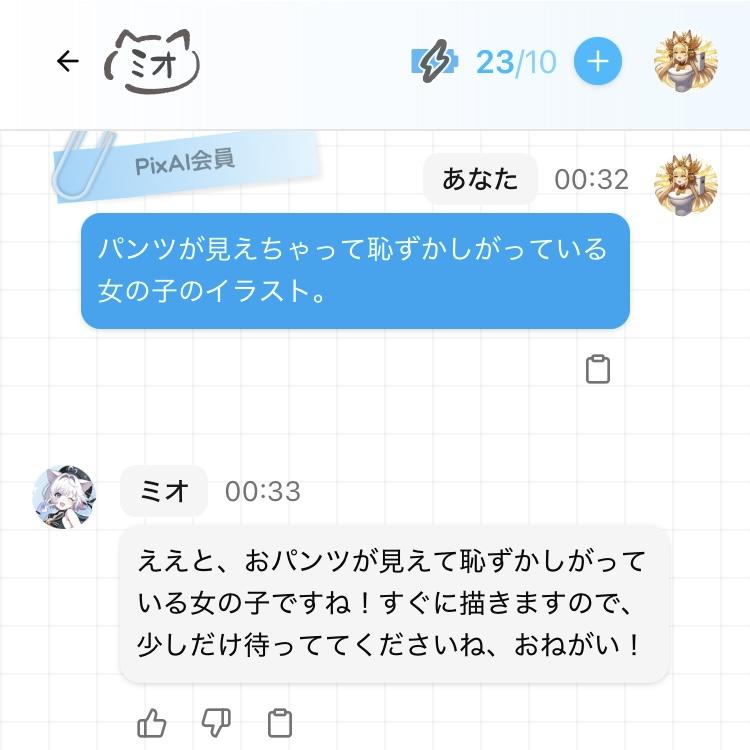
Task: Open ミオ's cat-girl avatar
Action: pyautogui.click(x=64, y=496)
